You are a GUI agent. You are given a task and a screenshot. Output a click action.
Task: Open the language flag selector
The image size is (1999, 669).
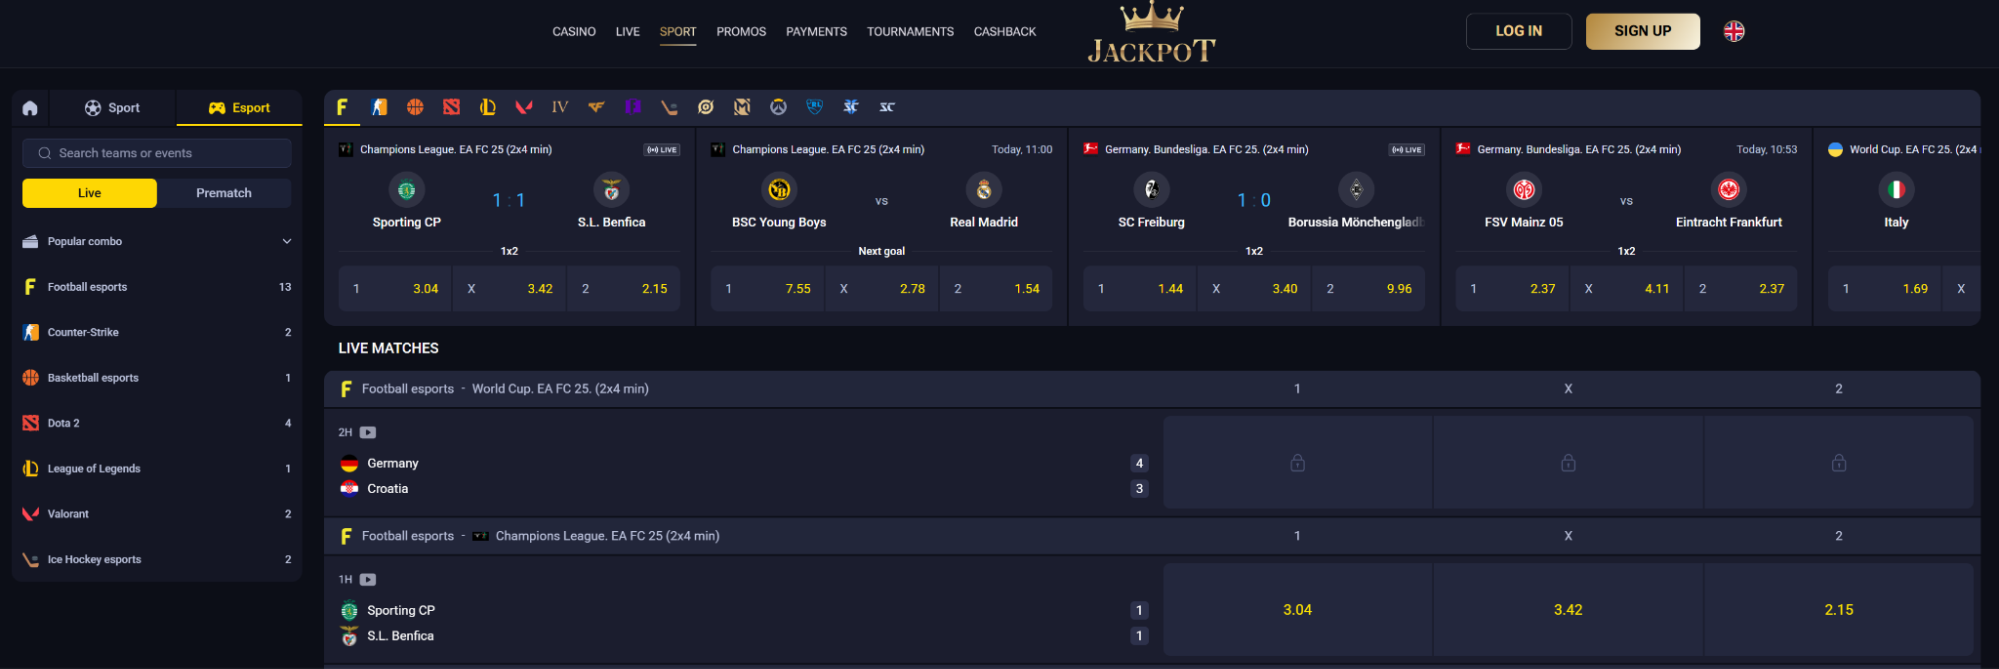(x=1734, y=31)
